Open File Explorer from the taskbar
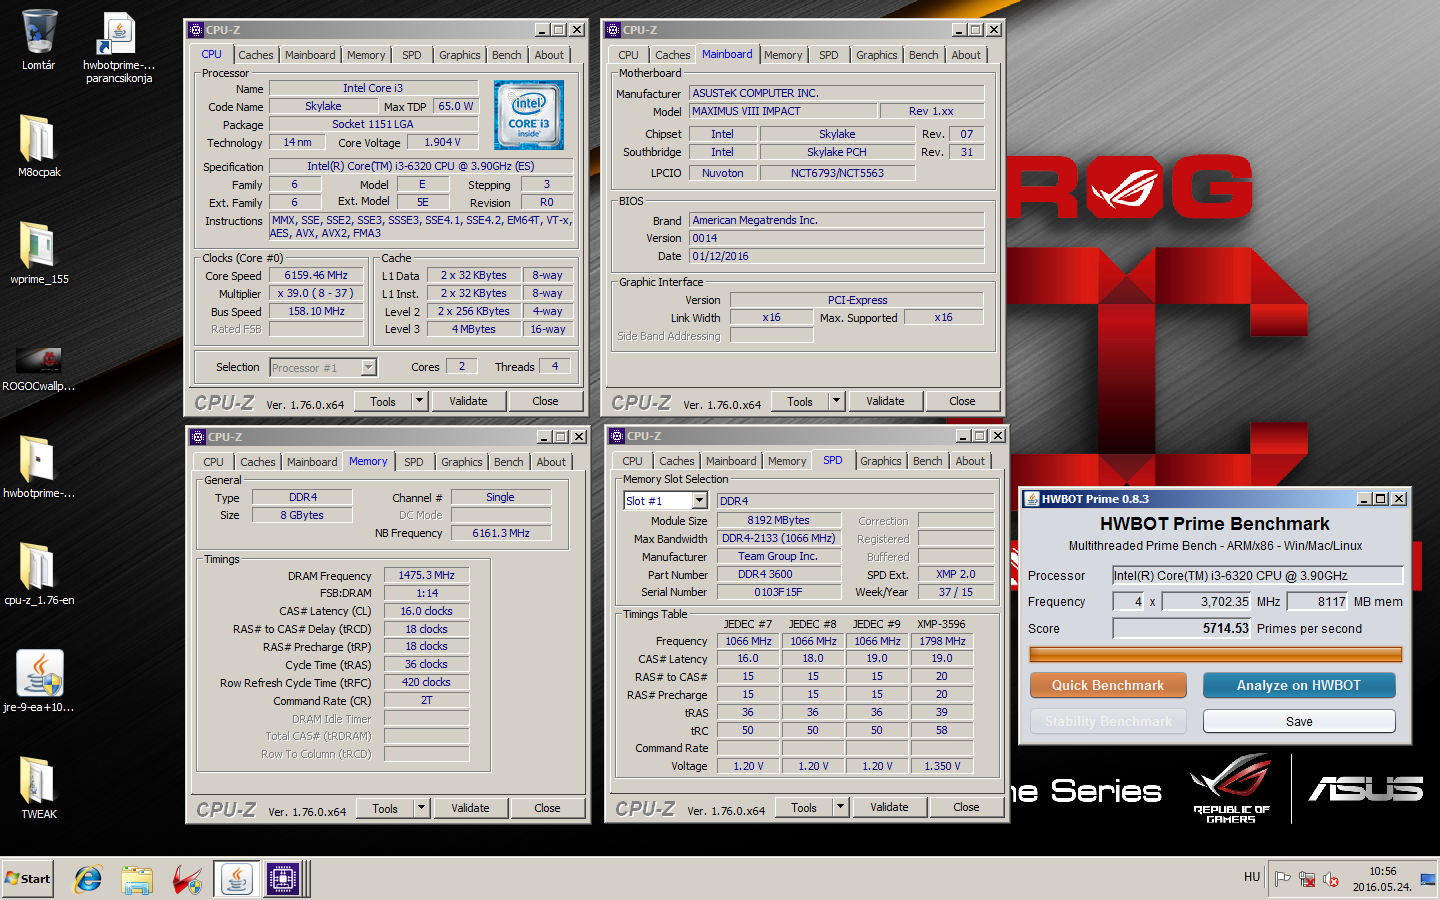The image size is (1440, 900). [137, 879]
